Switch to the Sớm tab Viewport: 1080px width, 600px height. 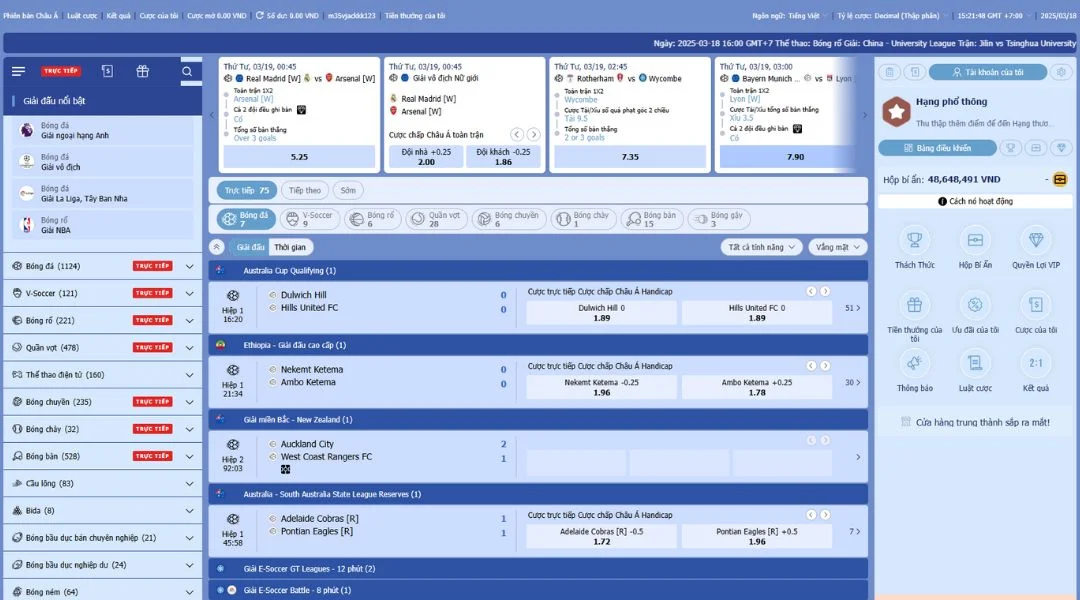[349, 191]
